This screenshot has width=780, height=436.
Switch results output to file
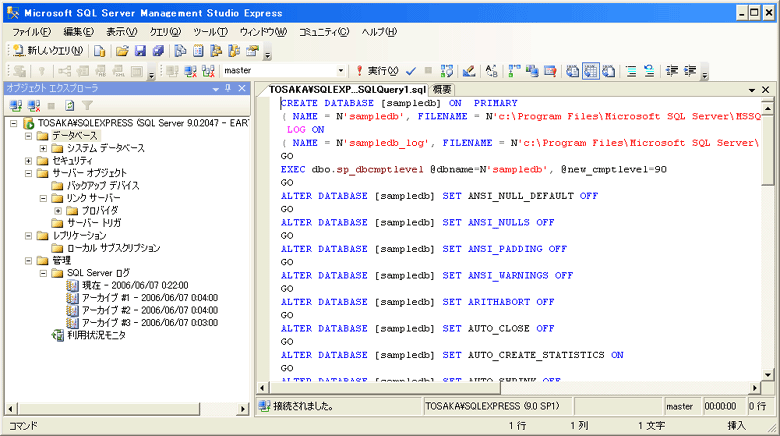coord(608,71)
